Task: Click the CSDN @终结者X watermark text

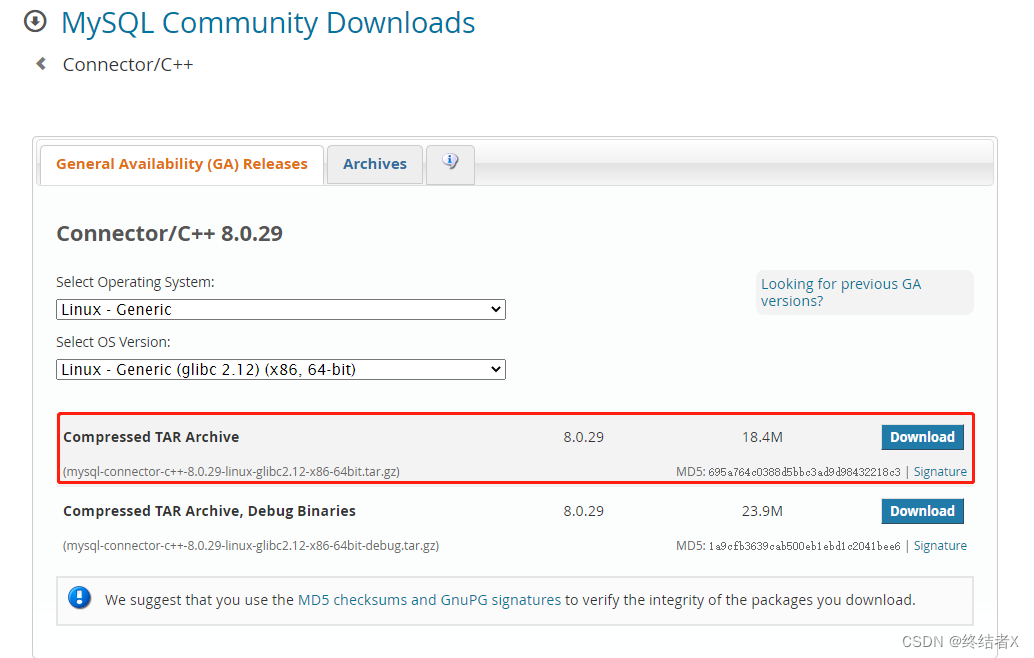Action: 962,641
